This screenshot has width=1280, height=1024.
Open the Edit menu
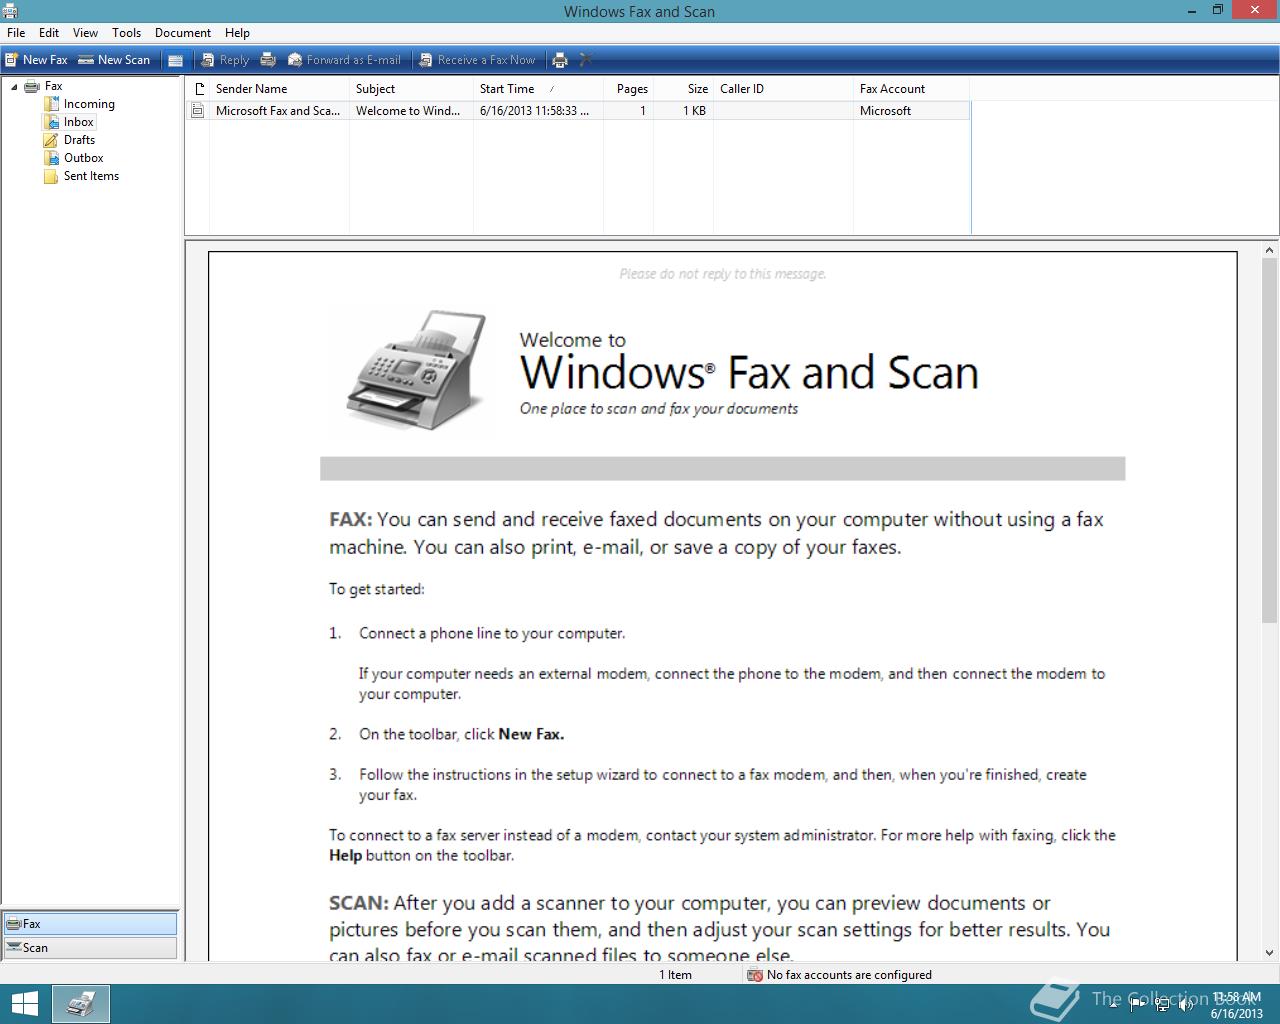click(x=49, y=33)
